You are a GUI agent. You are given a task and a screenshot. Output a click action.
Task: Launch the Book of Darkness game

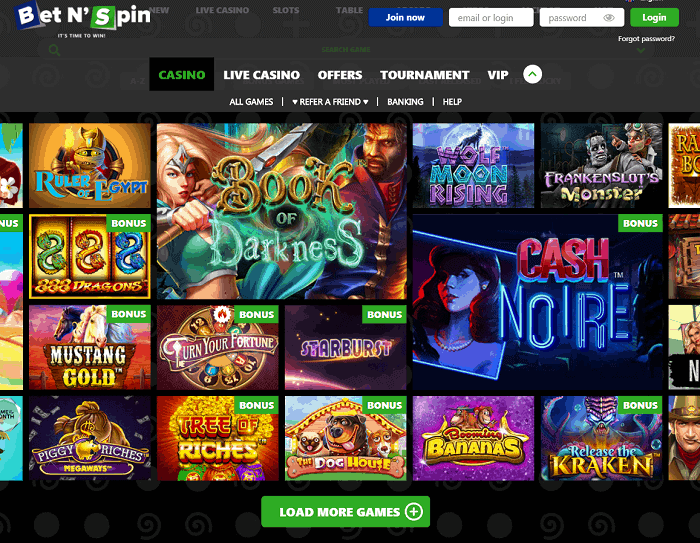282,211
